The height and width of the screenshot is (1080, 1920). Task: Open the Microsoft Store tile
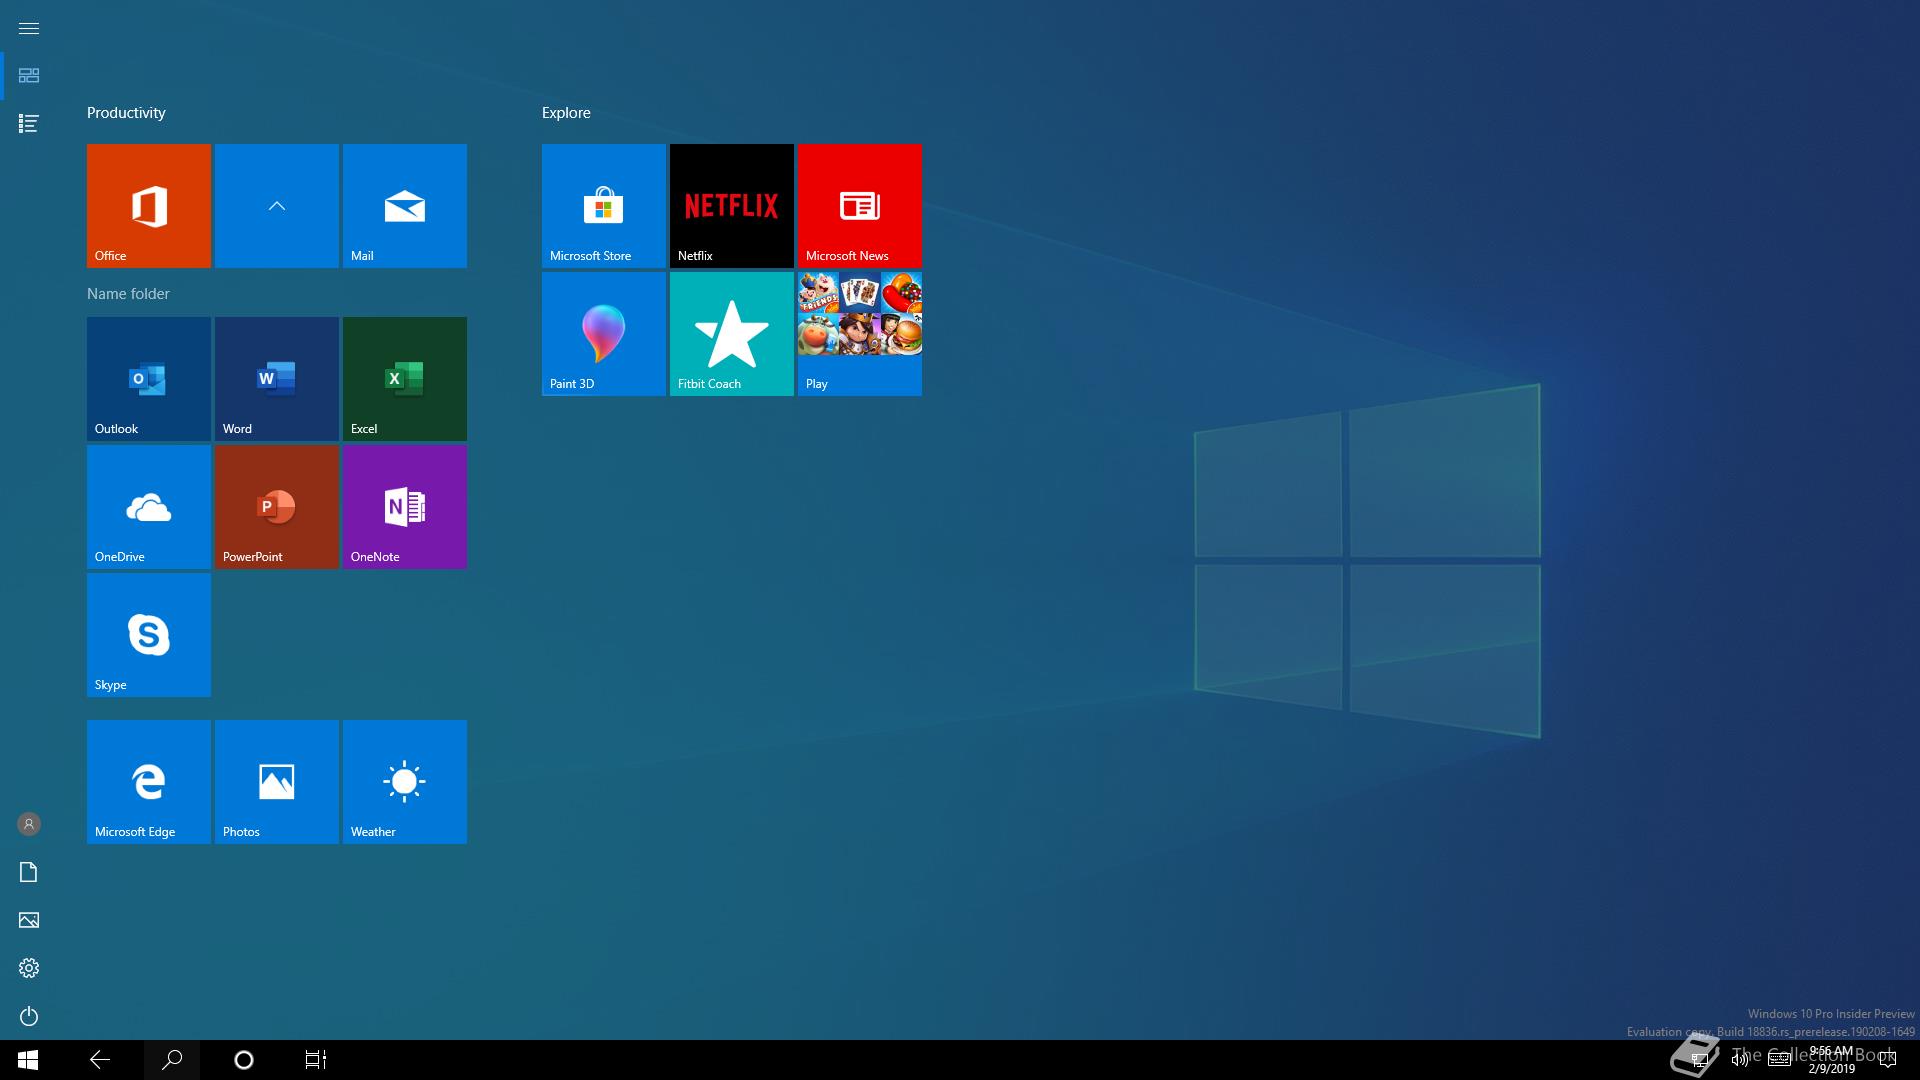pos(604,206)
